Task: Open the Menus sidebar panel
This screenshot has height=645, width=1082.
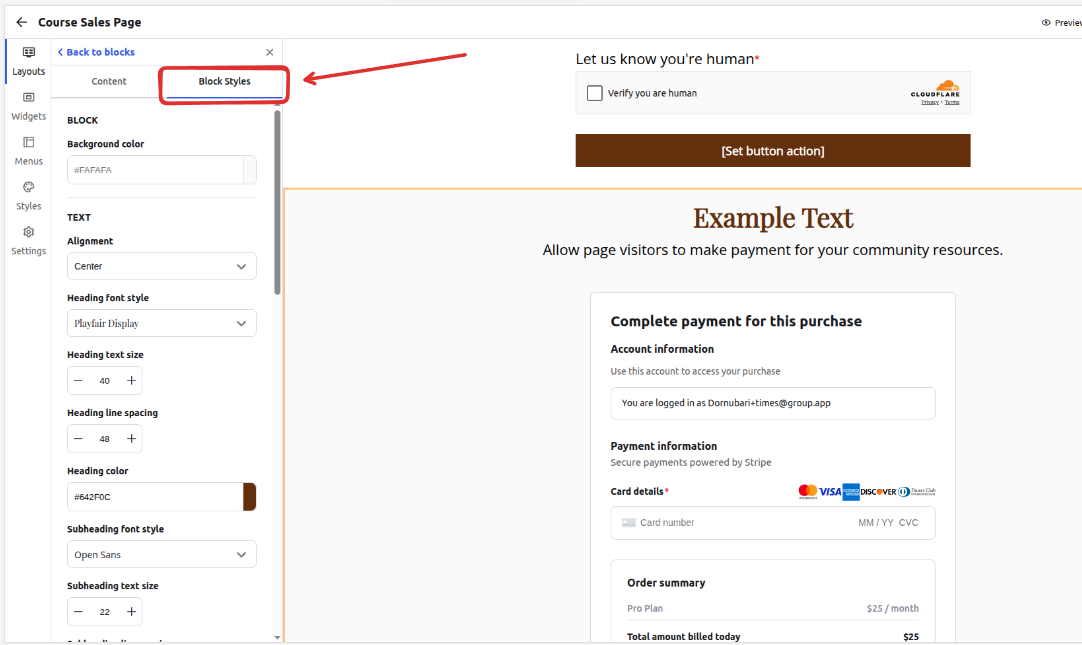Action: click(x=28, y=151)
